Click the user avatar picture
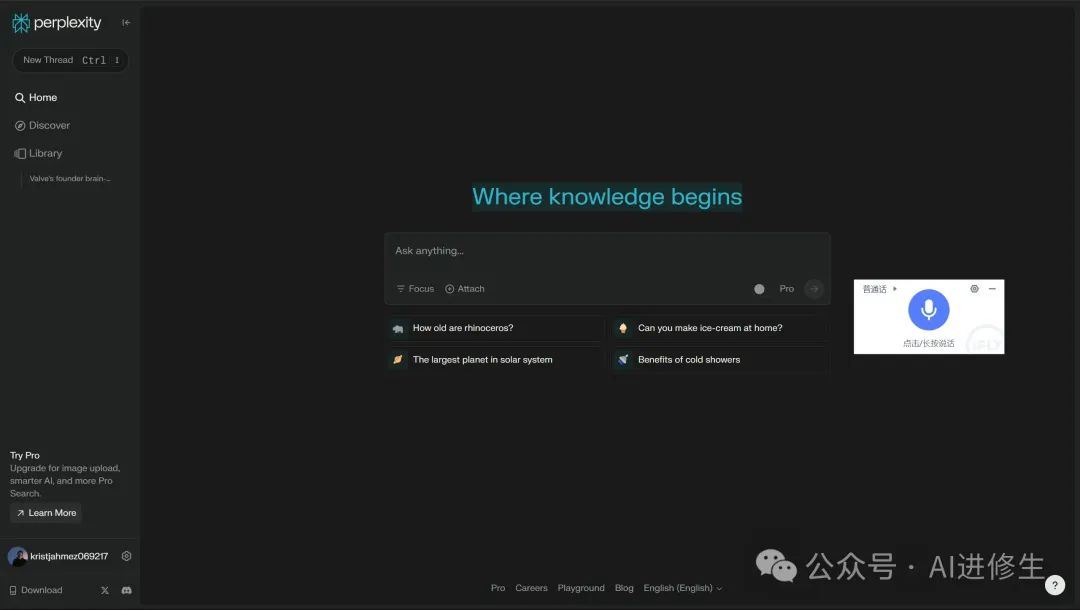This screenshot has height=610, width=1080. [x=18, y=556]
